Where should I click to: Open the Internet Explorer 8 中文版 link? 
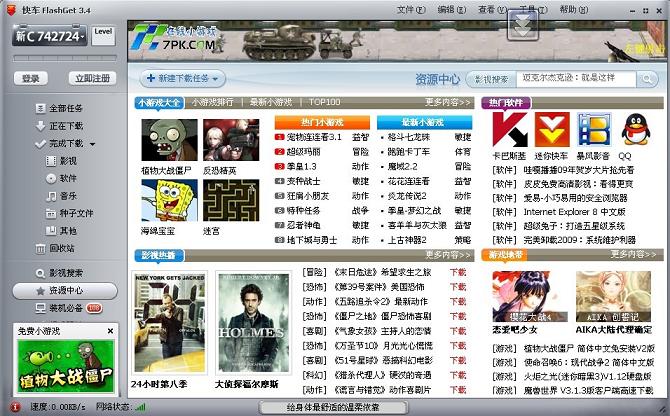574,212
